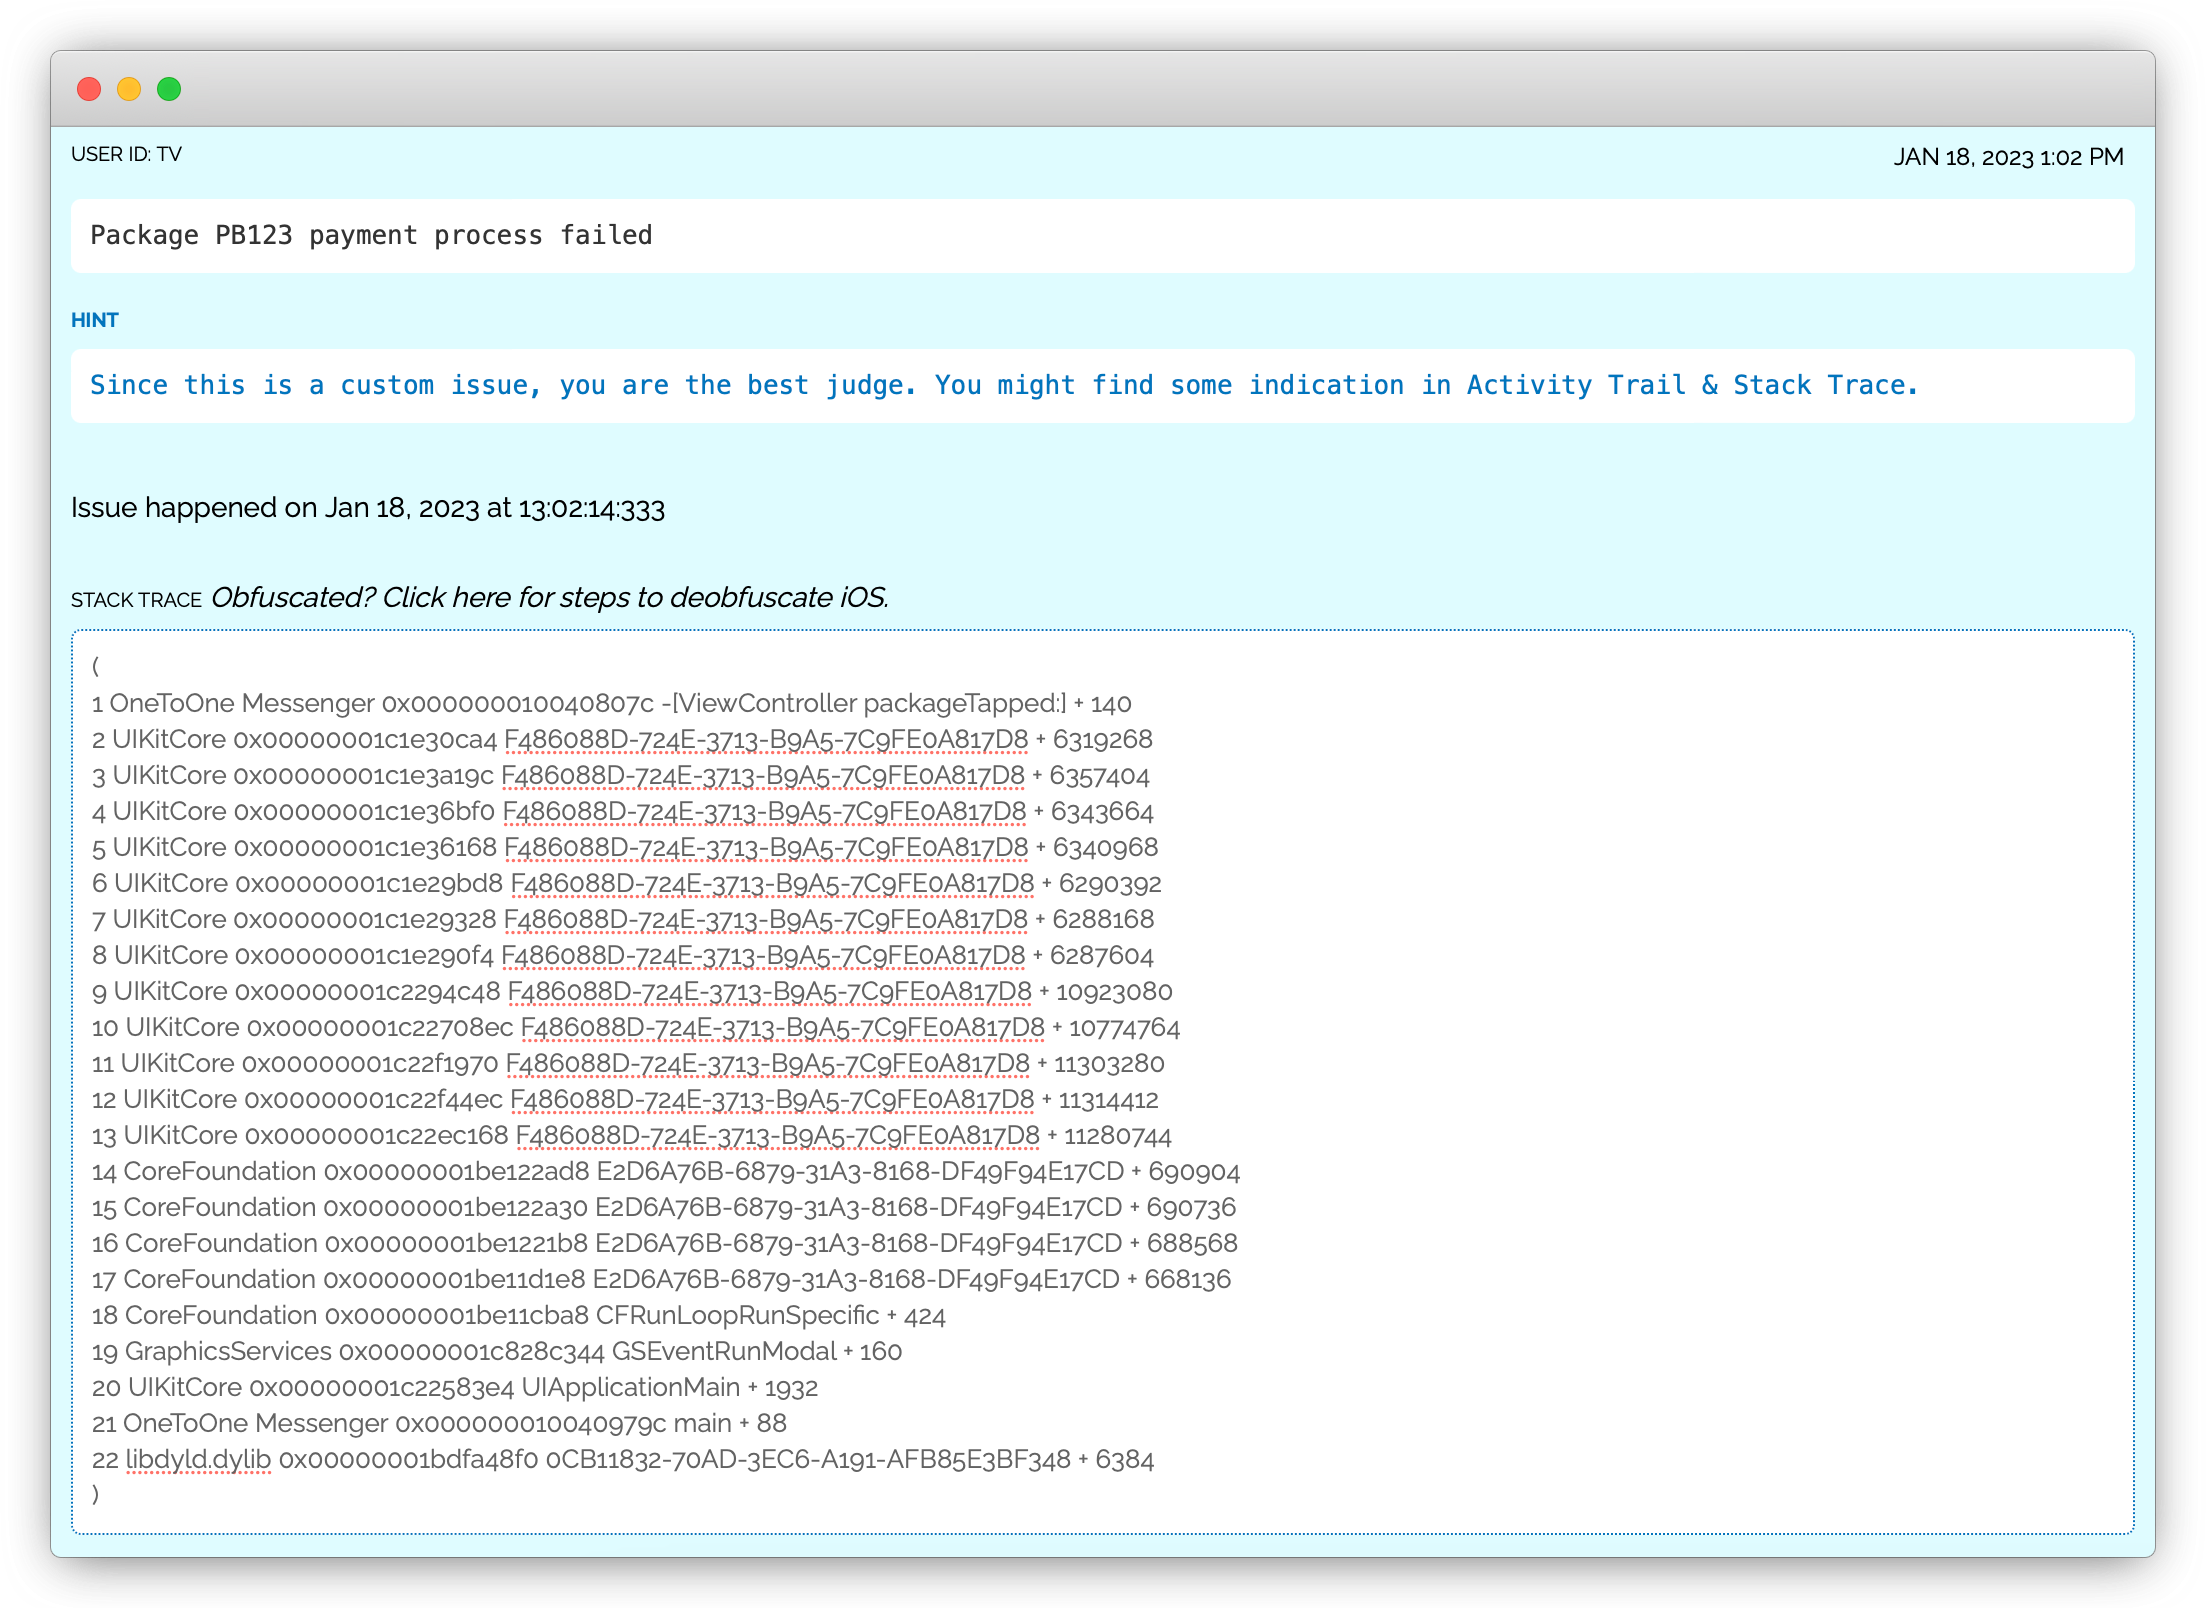Image resolution: width=2206 pixels, height=1608 pixels.
Task: Click the GSEventRunModal stack frame
Action: point(496,1352)
